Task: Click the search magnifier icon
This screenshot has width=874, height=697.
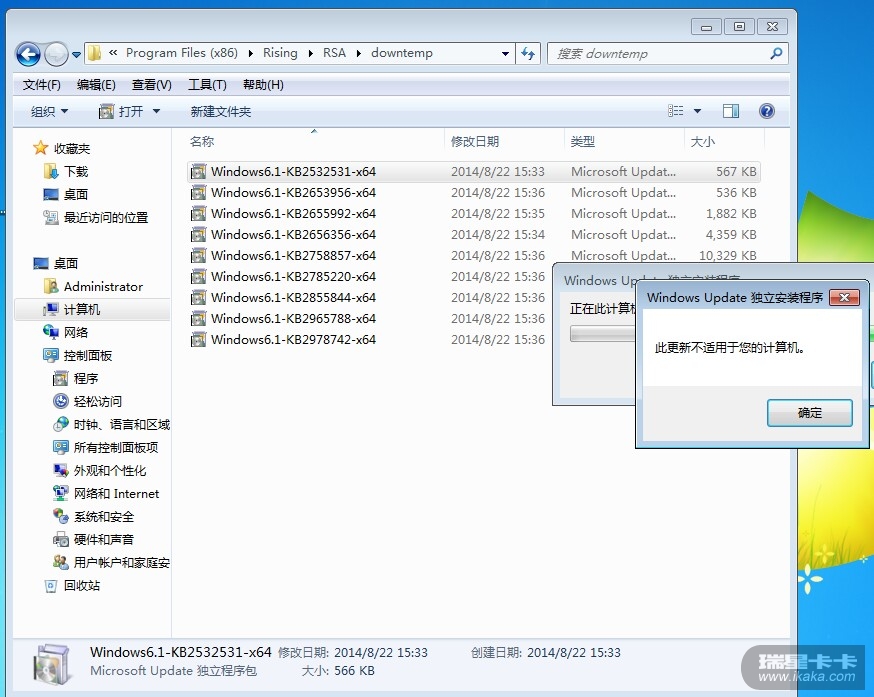Action: [x=776, y=54]
